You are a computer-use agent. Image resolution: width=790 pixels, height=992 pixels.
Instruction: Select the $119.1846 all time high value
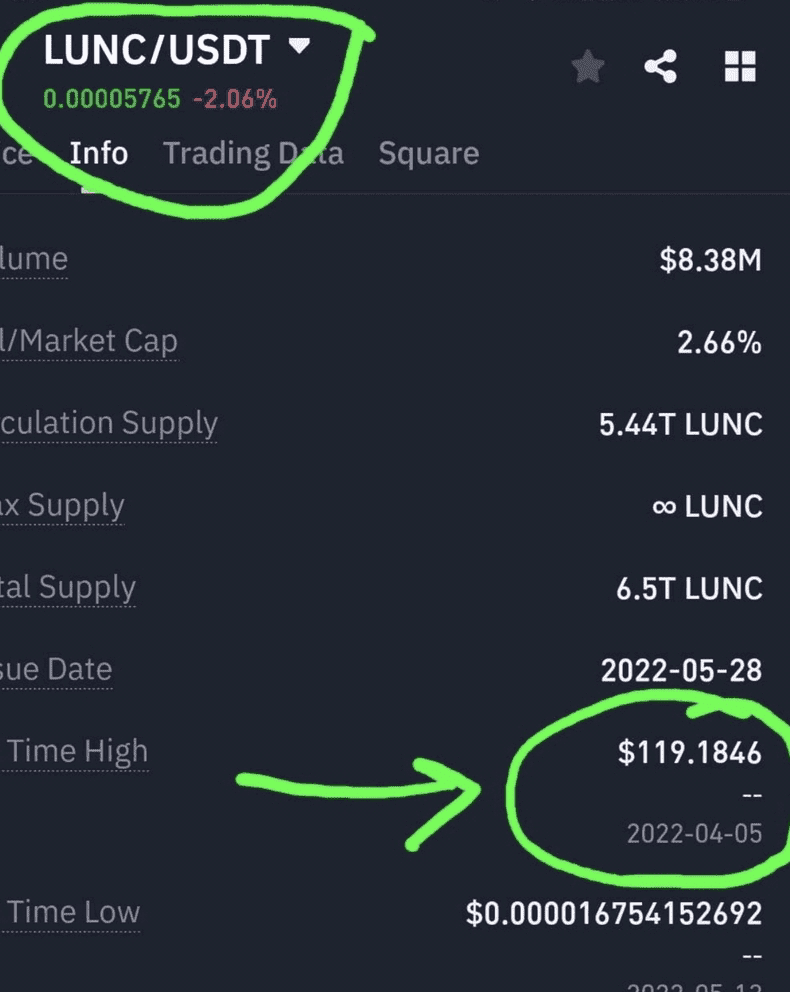tap(689, 753)
